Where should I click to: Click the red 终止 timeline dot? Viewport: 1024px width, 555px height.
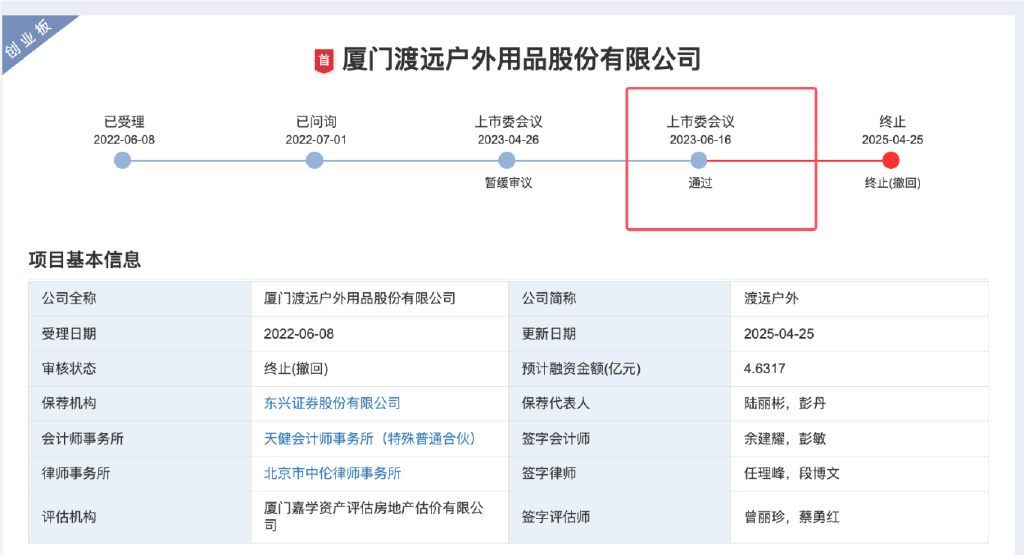point(891,160)
